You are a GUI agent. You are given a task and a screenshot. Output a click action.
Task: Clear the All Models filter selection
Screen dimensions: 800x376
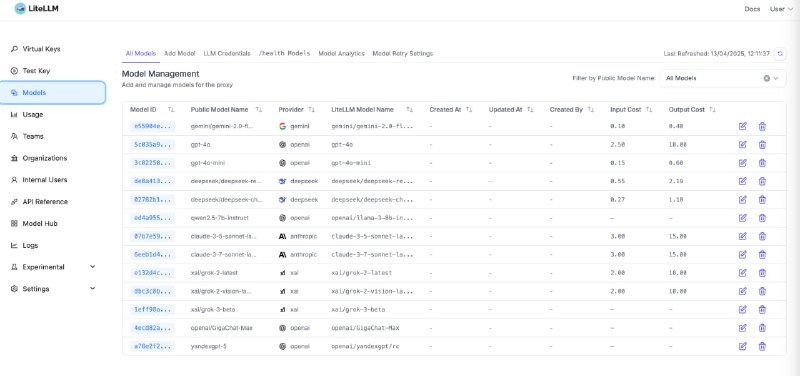(766, 79)
